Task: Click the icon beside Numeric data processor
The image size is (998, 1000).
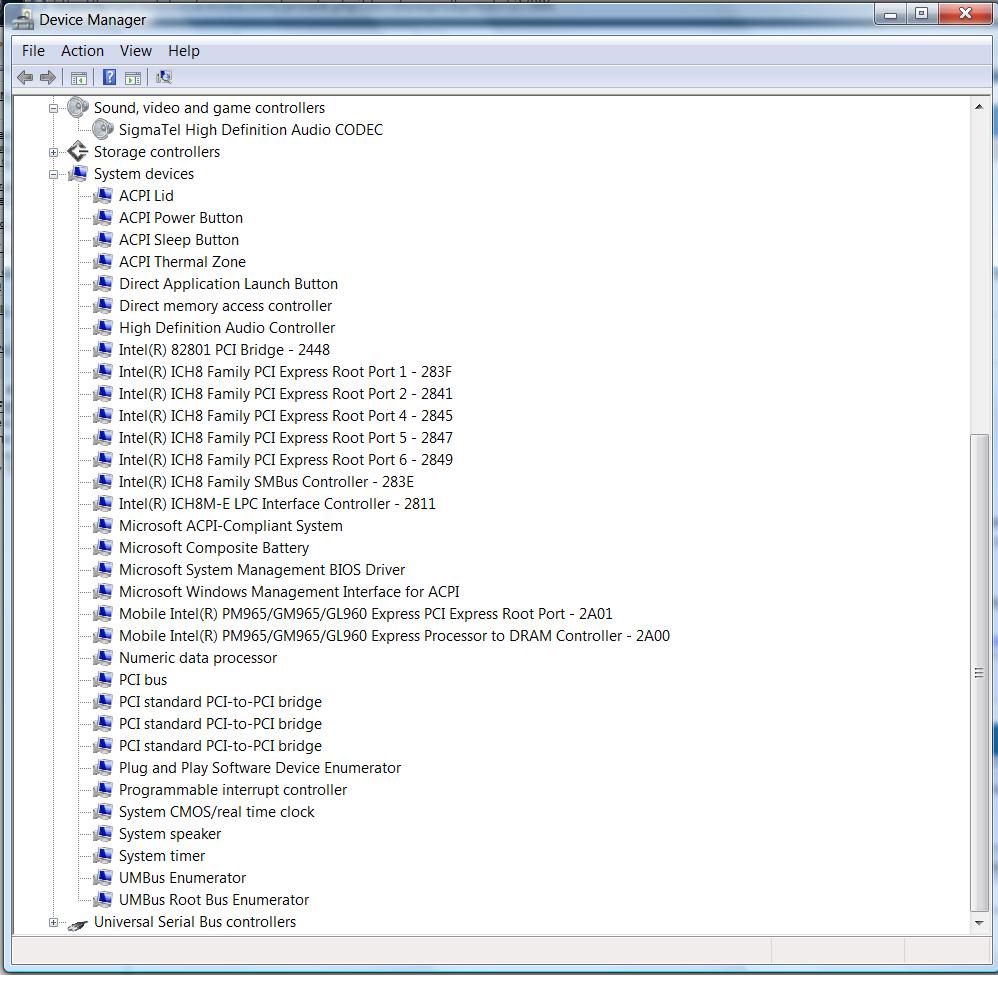Action: (103, 658)
